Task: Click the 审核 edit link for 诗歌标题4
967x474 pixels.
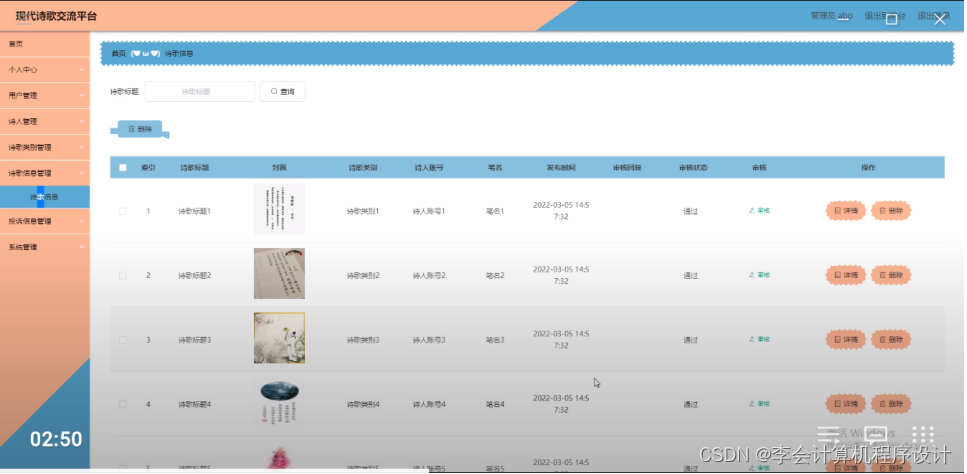Action: (759, 404)
